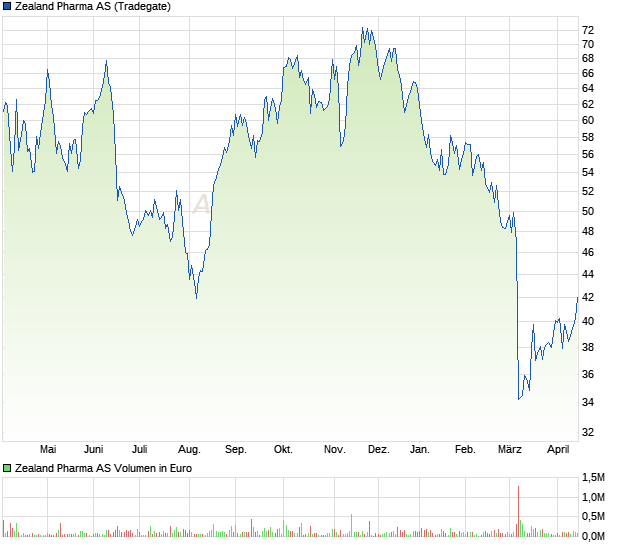Click the 'Jan.' month label
620x546 pixels.
(x=420, y=449)
